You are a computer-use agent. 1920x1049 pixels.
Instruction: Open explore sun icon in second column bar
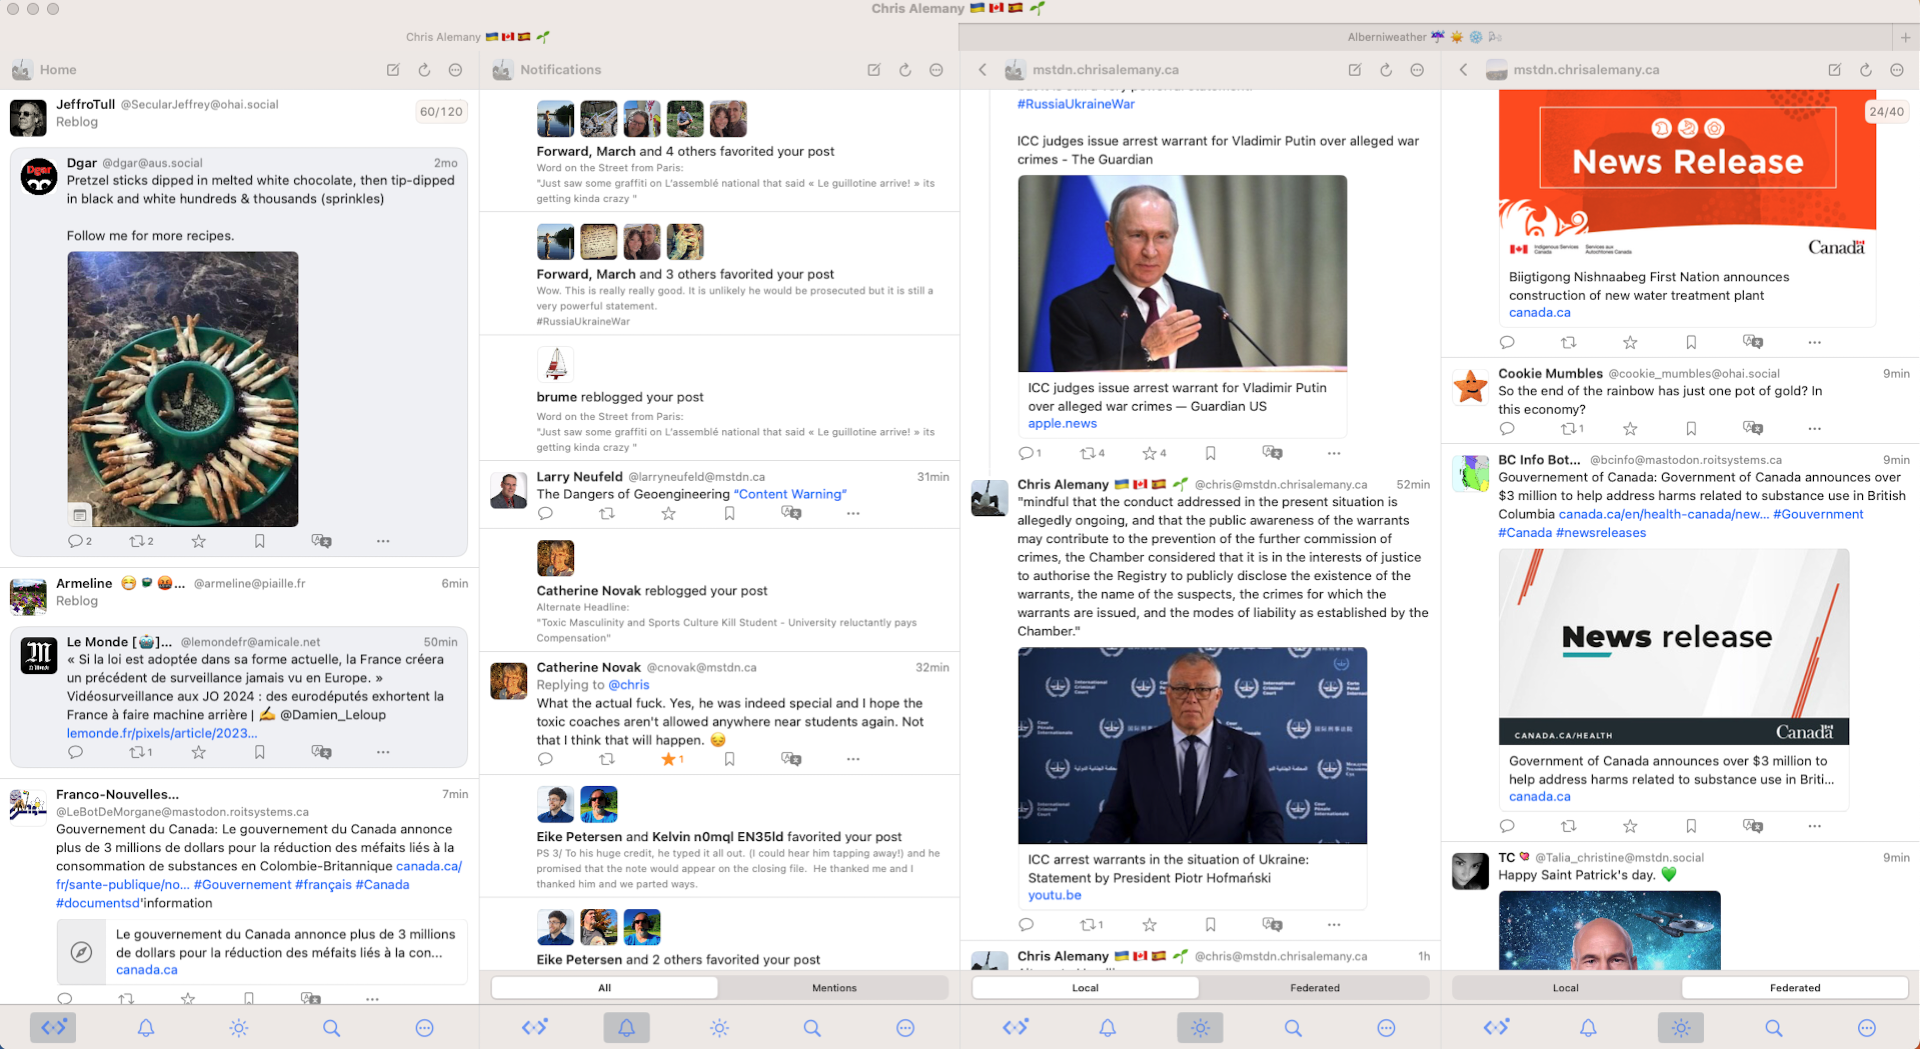click(720, 1027)
